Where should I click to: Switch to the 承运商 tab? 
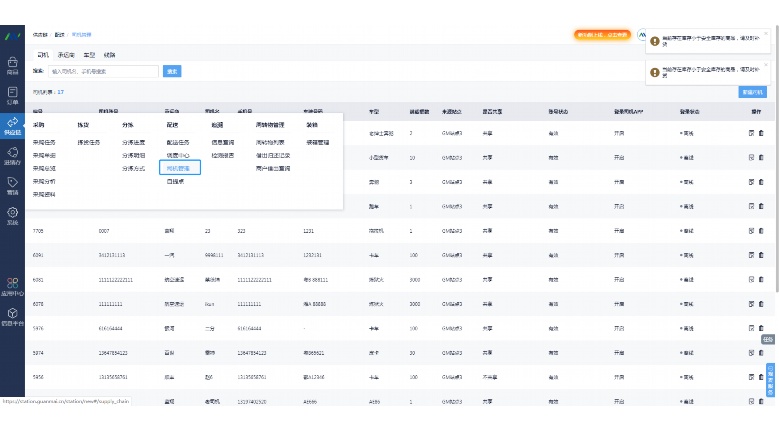tap(66, 55)
